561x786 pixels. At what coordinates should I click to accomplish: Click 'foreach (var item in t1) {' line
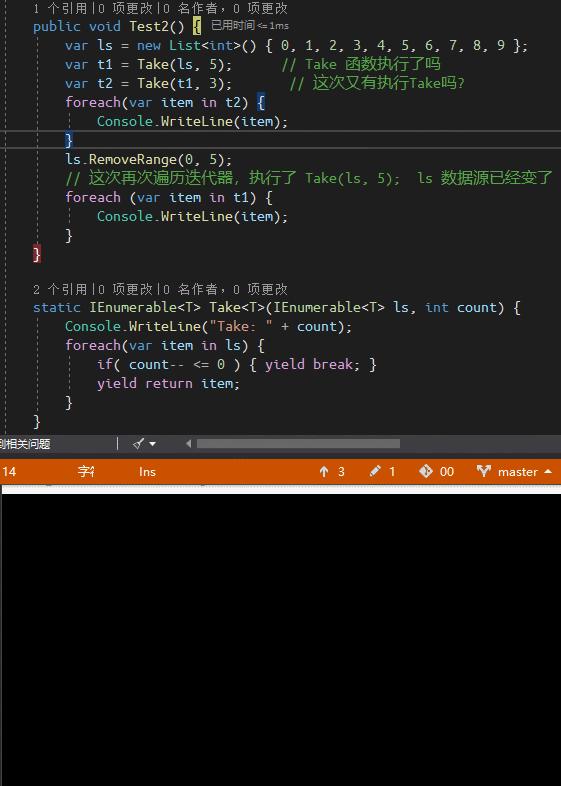169,198
